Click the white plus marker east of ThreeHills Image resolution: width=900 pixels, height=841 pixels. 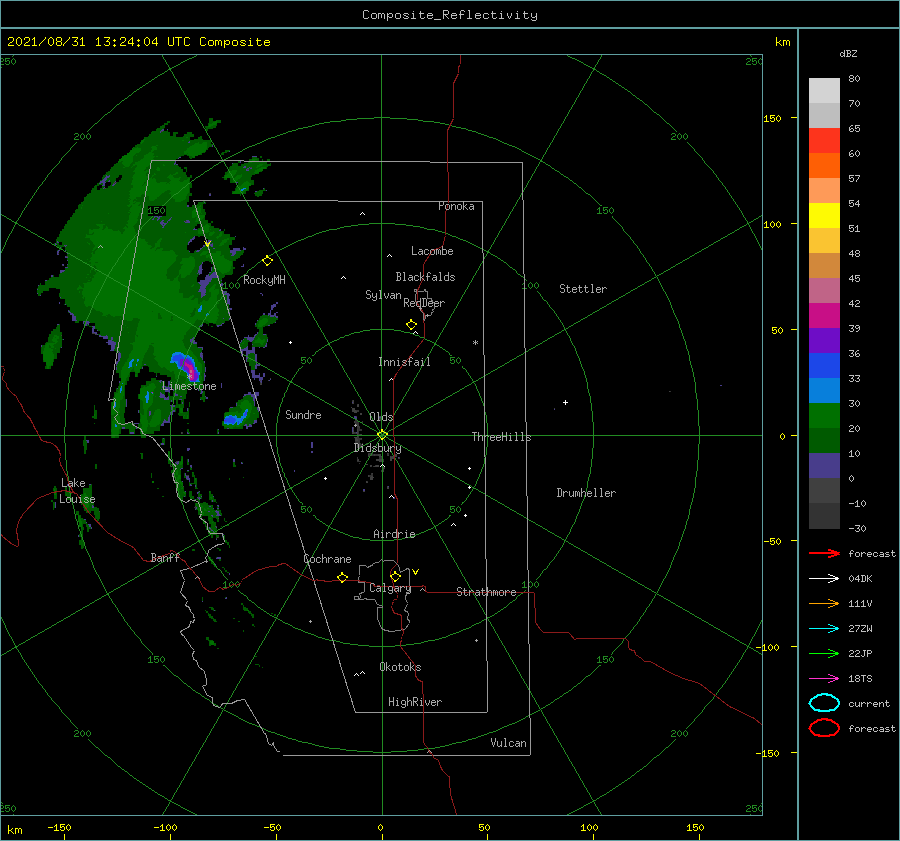click(565, 402)
